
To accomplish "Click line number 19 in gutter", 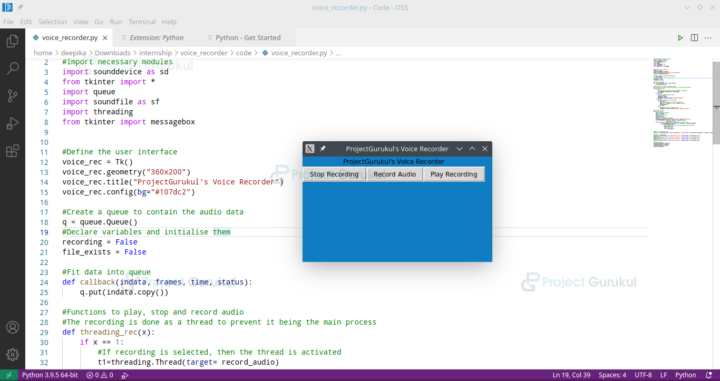I will click(x=44, y=232).
